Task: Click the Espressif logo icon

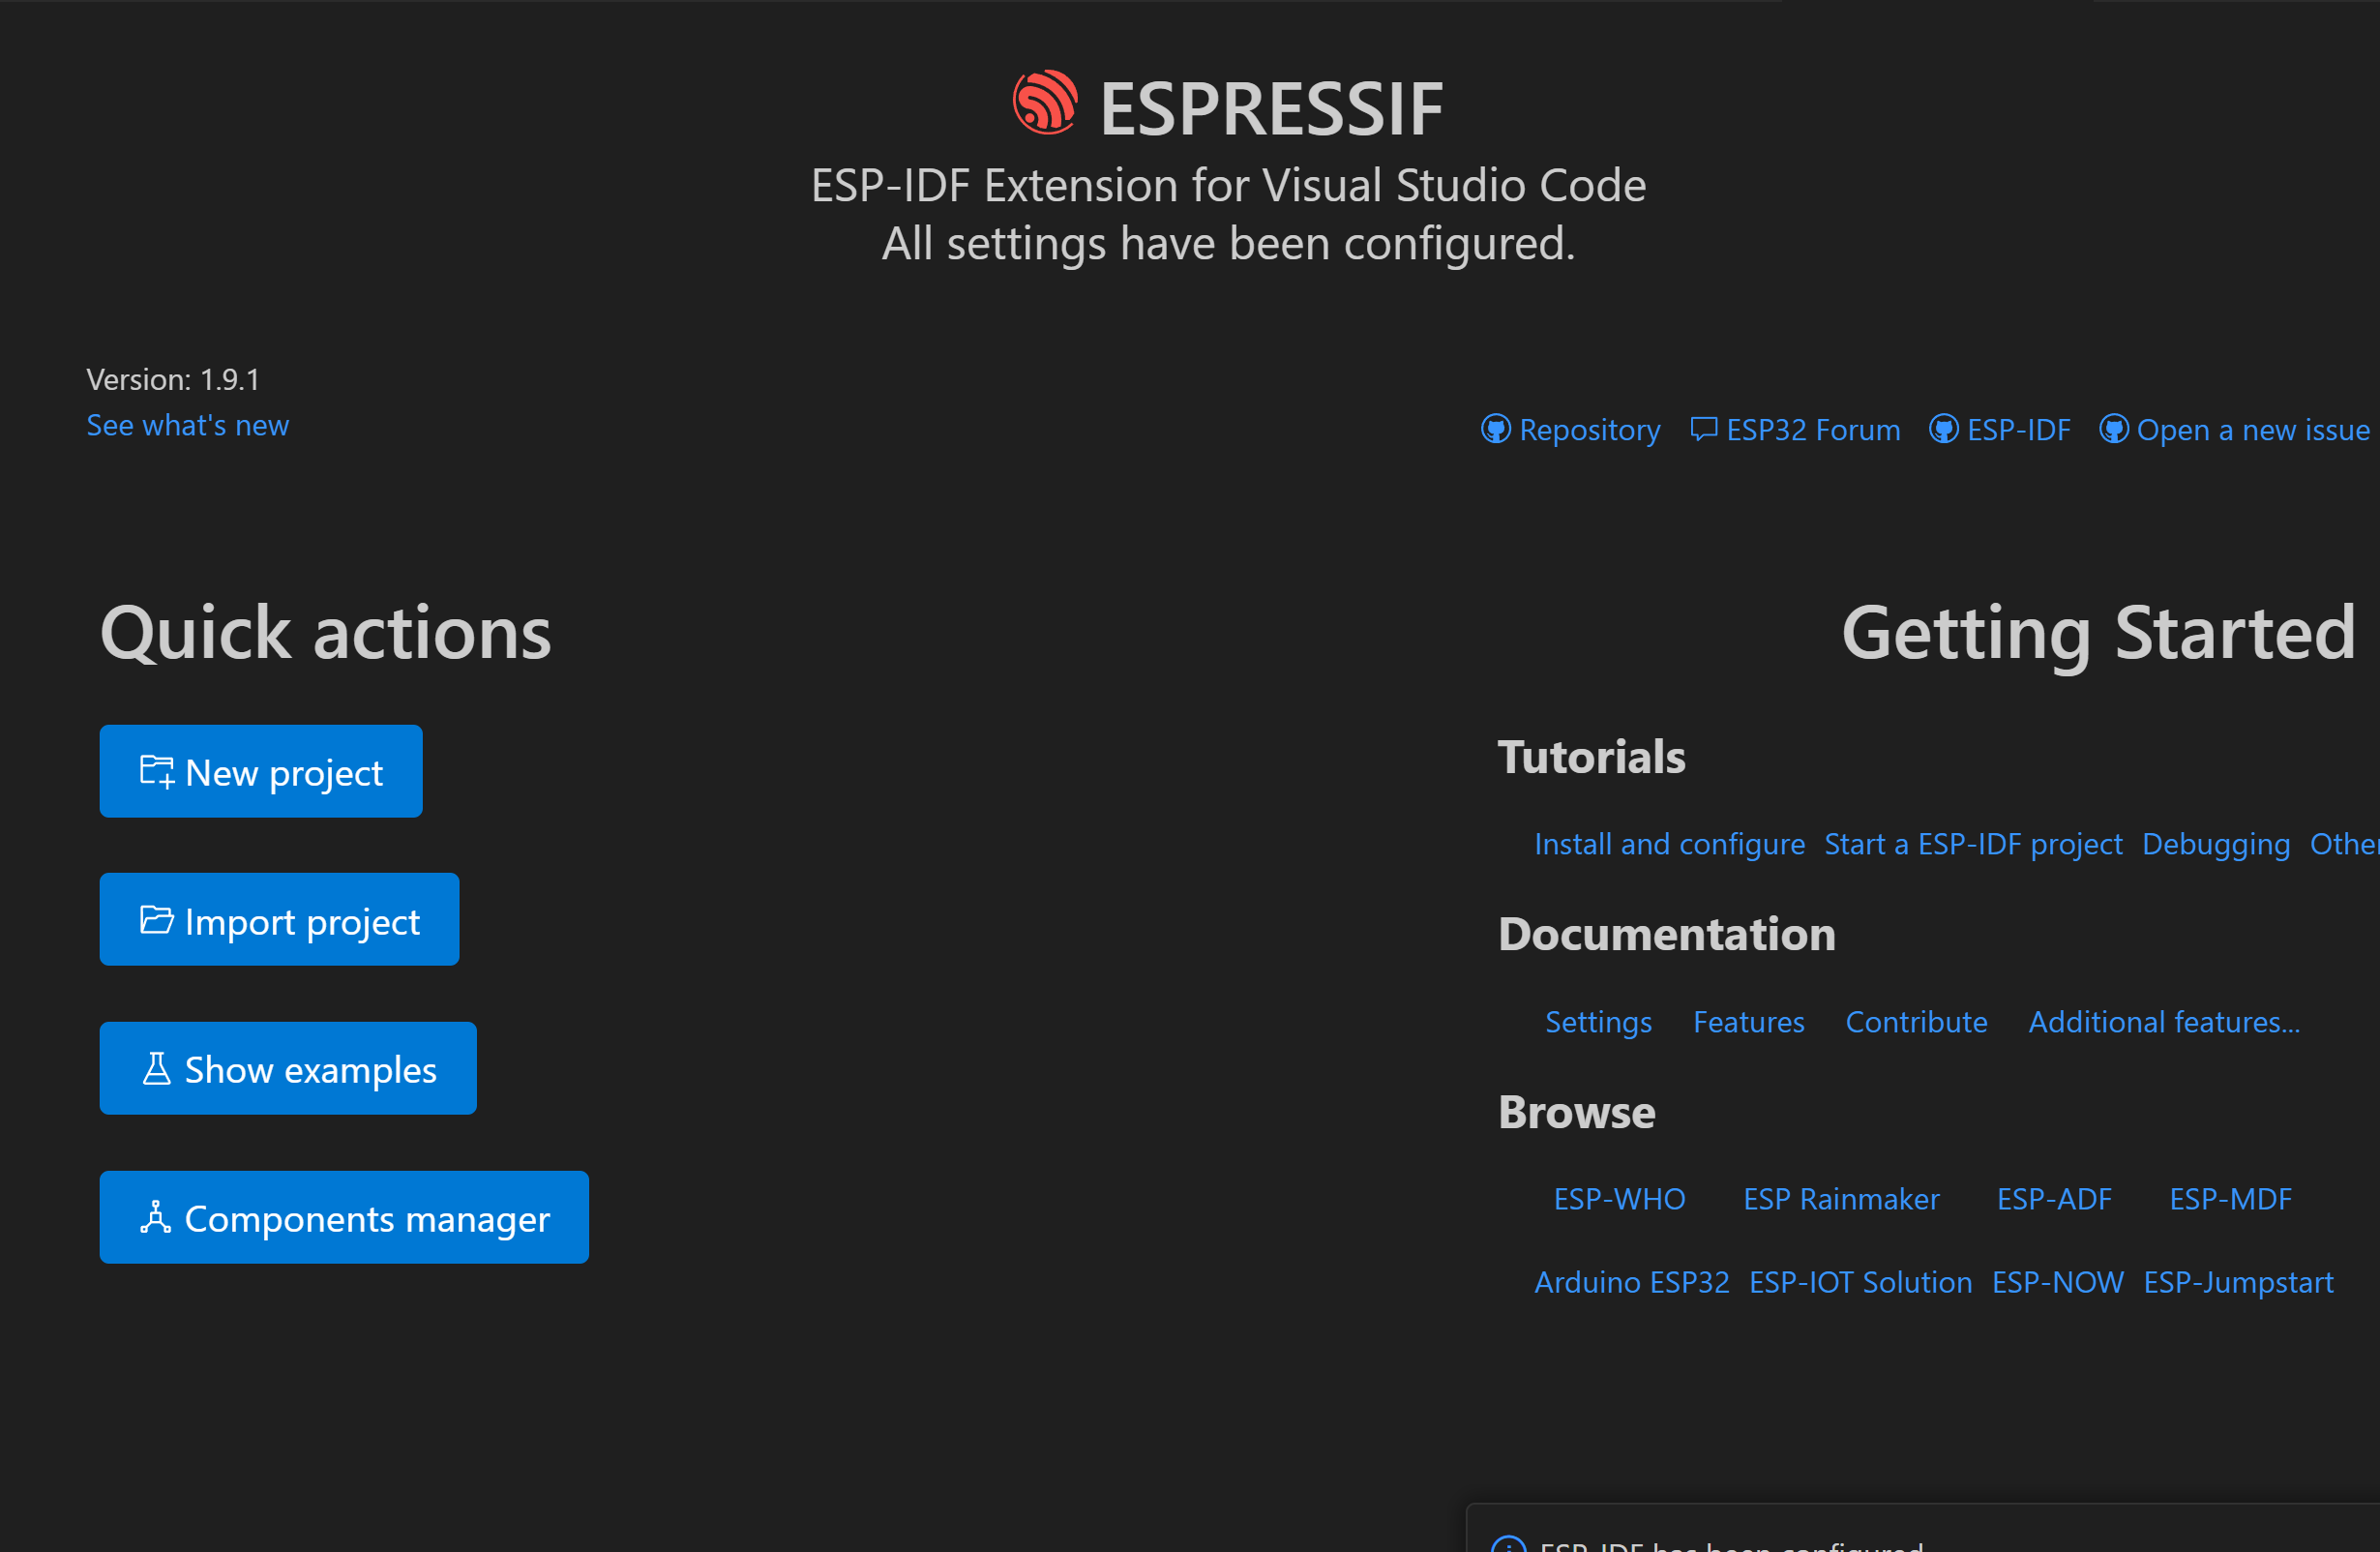Action: pos(1044,103)
